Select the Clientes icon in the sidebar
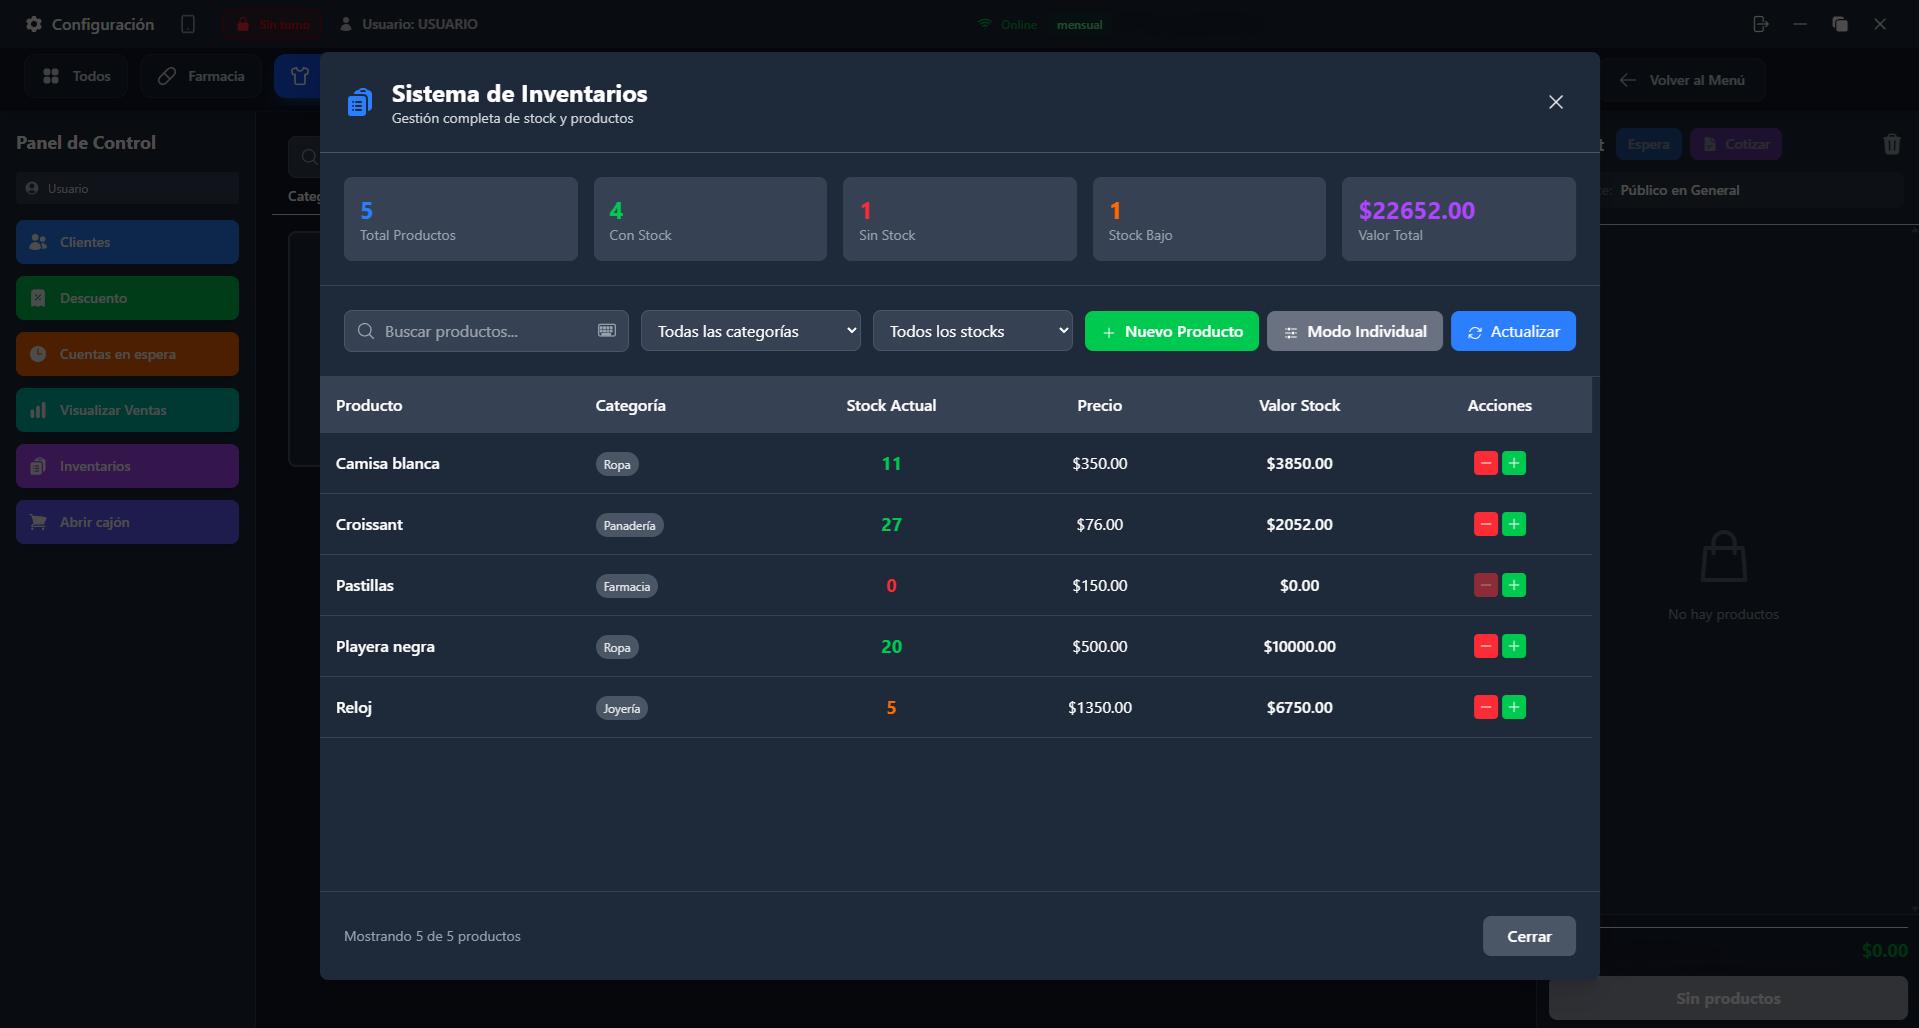 pyautogui.click(x=37, y=241)
